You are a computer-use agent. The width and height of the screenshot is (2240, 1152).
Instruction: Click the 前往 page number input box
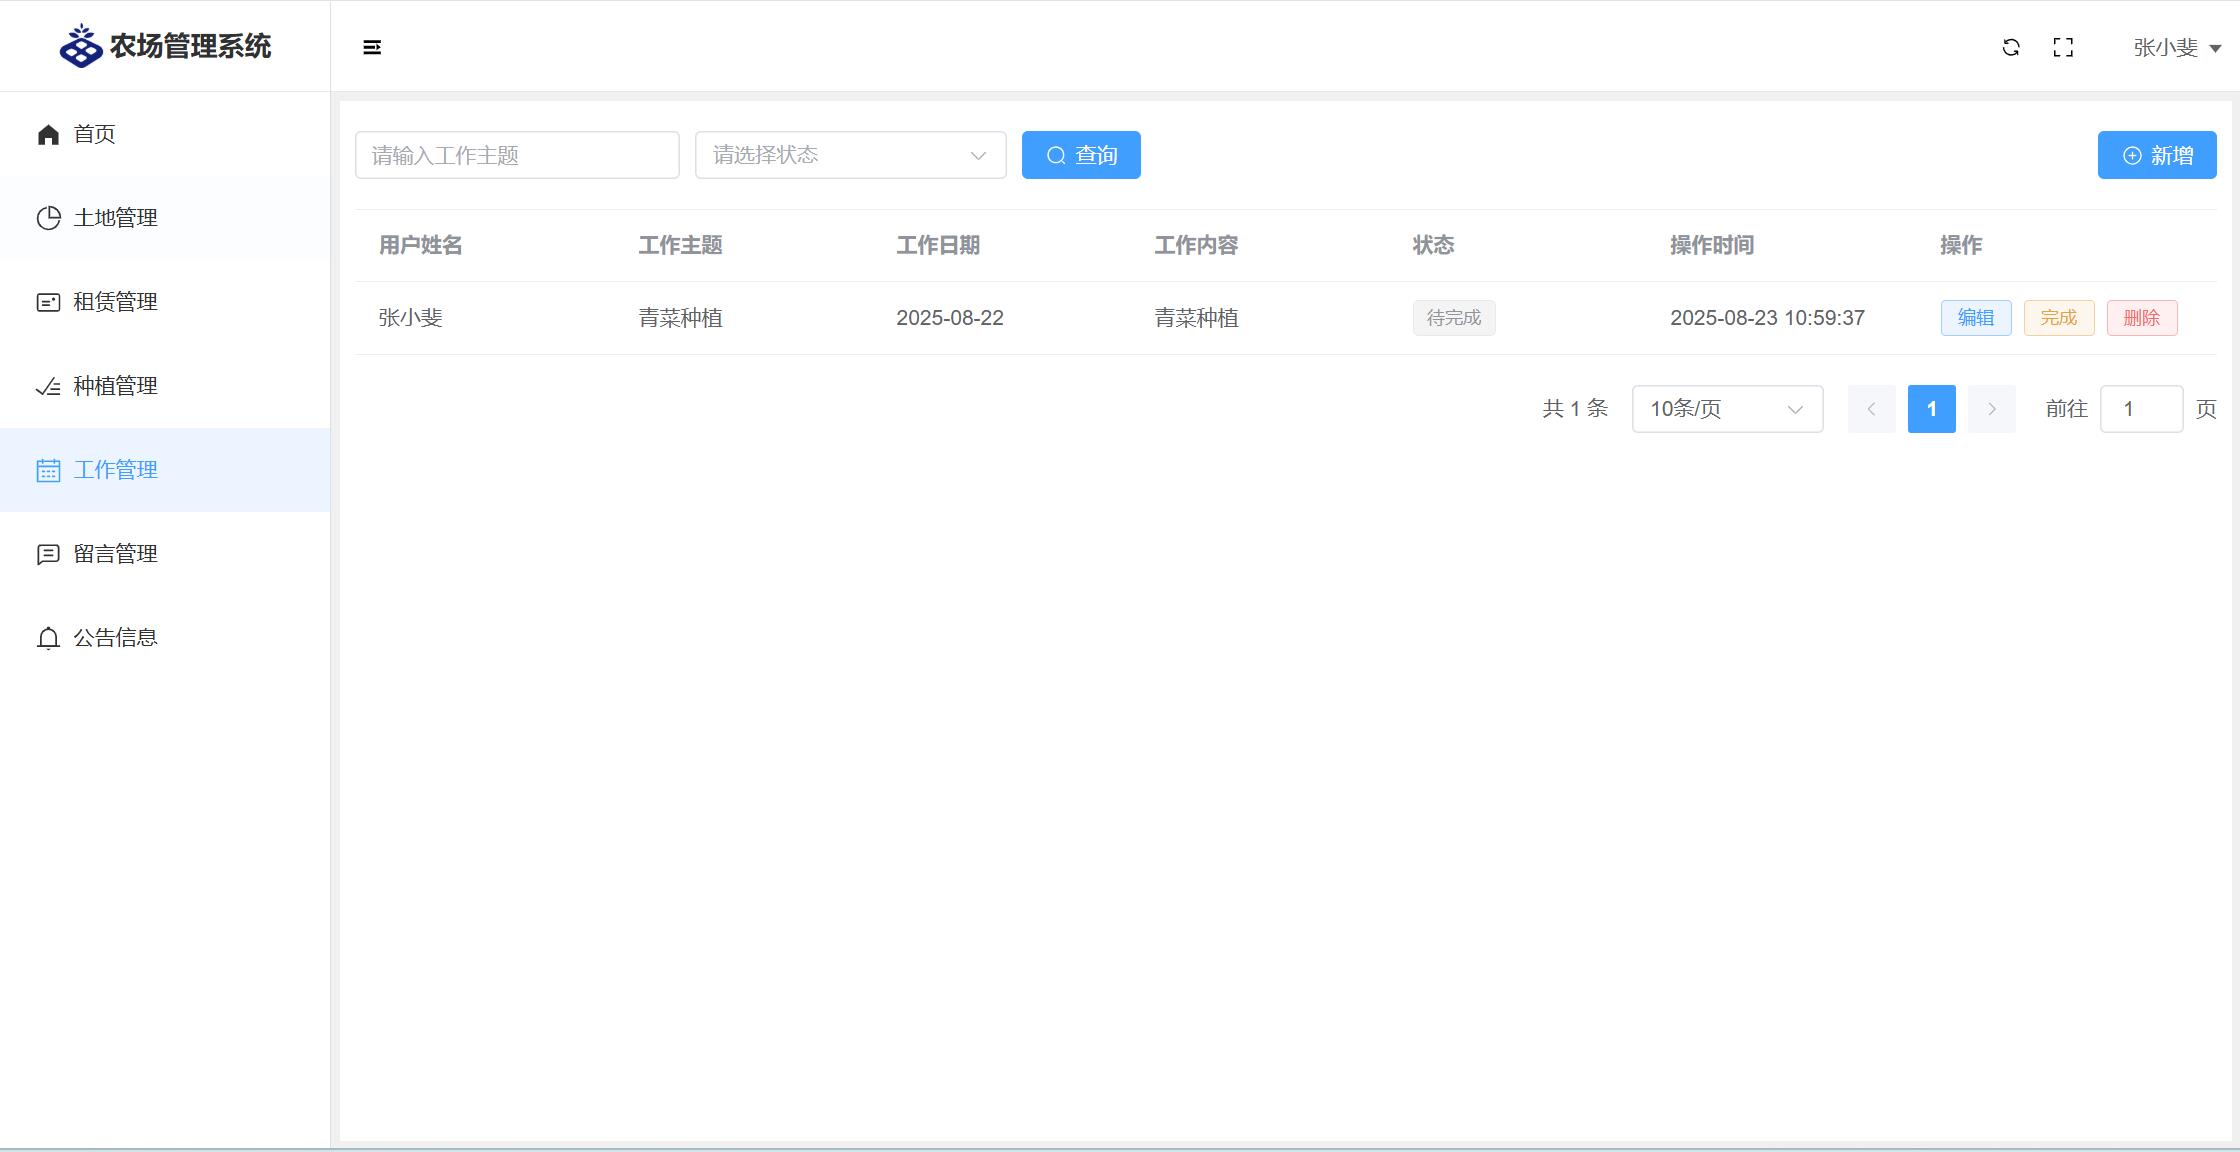pos(2140,409)
